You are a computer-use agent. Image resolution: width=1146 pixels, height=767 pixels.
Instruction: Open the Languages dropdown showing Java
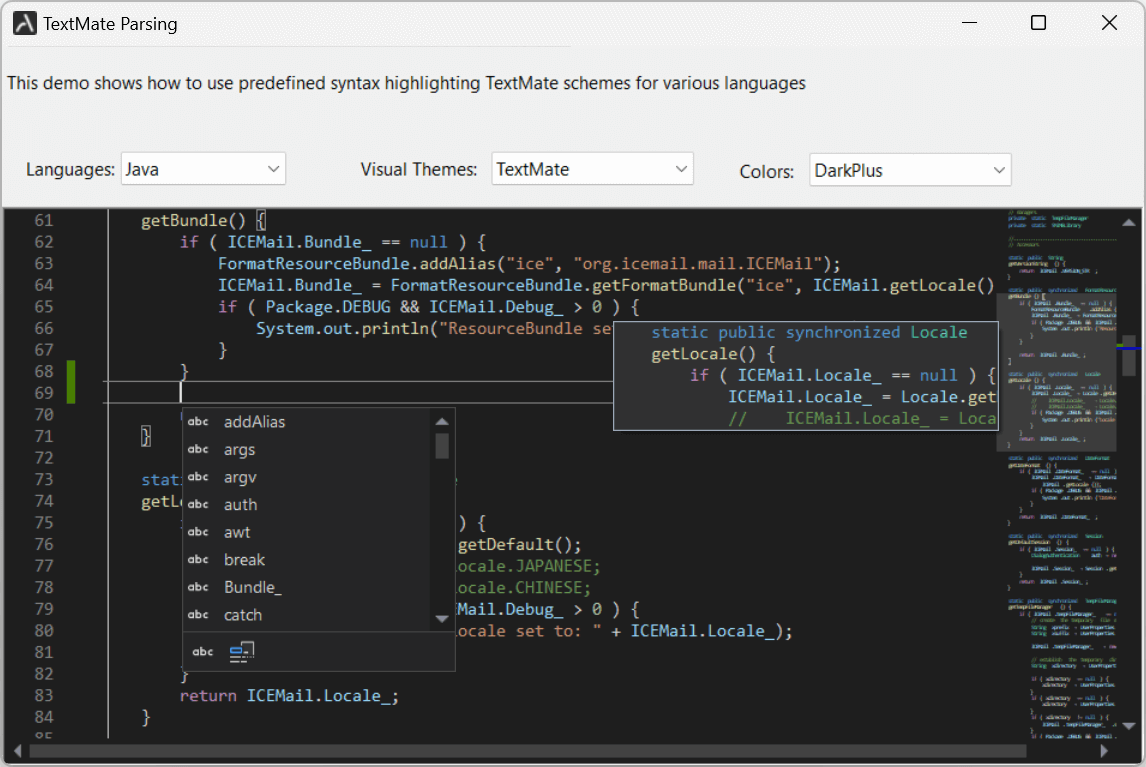click(x=203, y=170)
